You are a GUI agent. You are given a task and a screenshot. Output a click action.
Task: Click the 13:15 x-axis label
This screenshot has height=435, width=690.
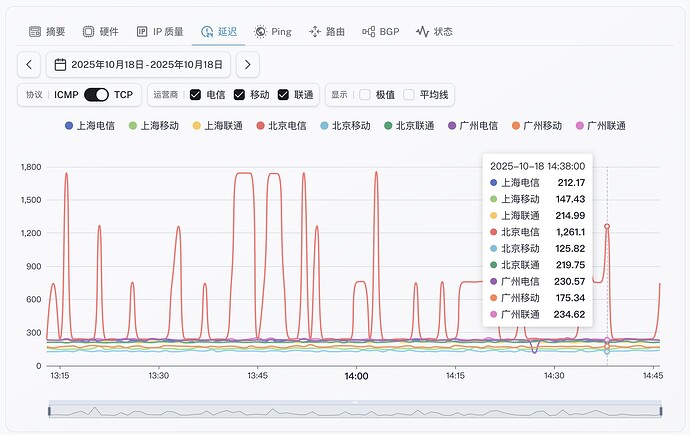pyautogui.click(x=59, y=376)
